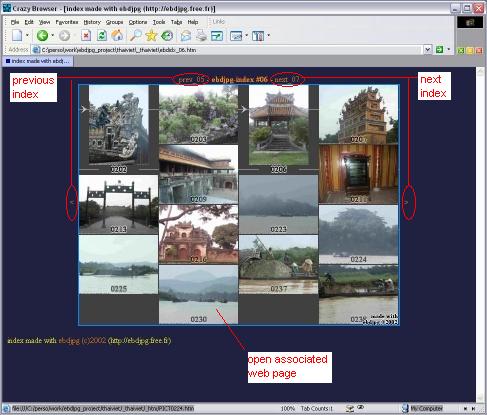Open the View menu
Viewport: 487px width, 415px height.
pos(44,22)
